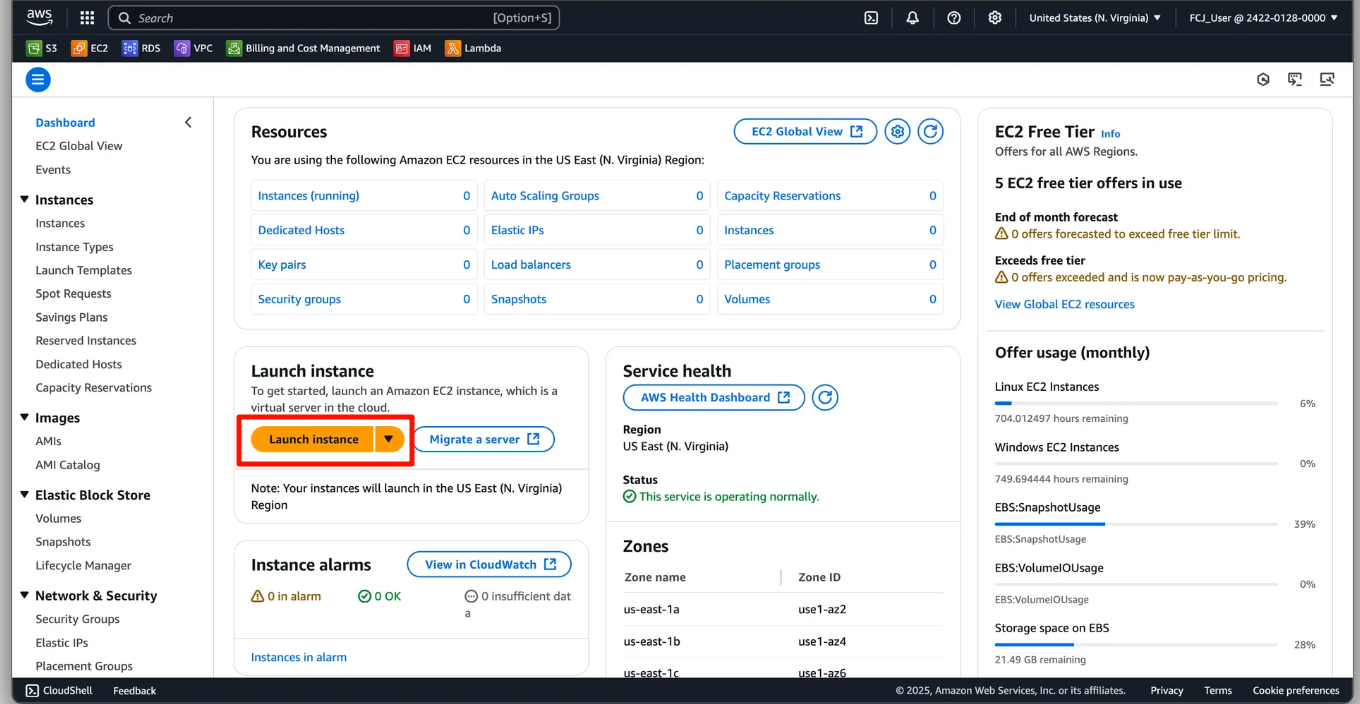Collapse the sidebar with the chevron

[x=188, y=122]
